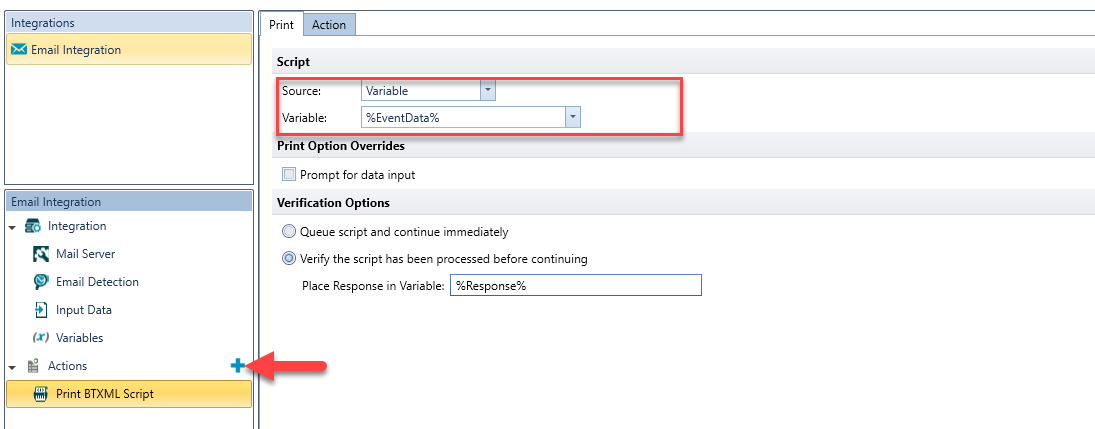Screen dimensions: 1095x429
Task: Click the Integration node icon
Action: [33, 226]
